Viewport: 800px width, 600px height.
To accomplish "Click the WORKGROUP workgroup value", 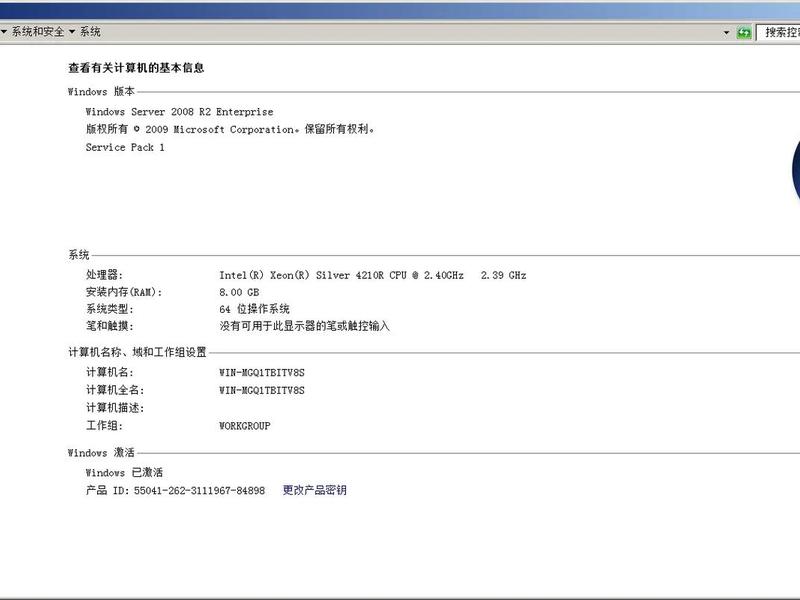I will click(x=244, y=426).
